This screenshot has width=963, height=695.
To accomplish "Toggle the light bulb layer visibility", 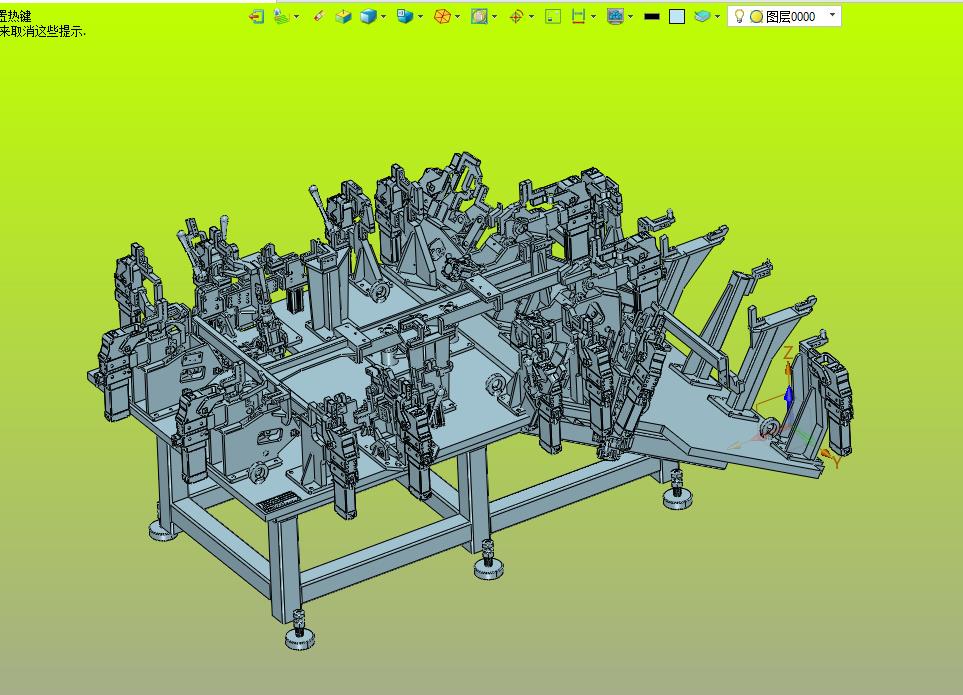I will (x=739, y=16).
